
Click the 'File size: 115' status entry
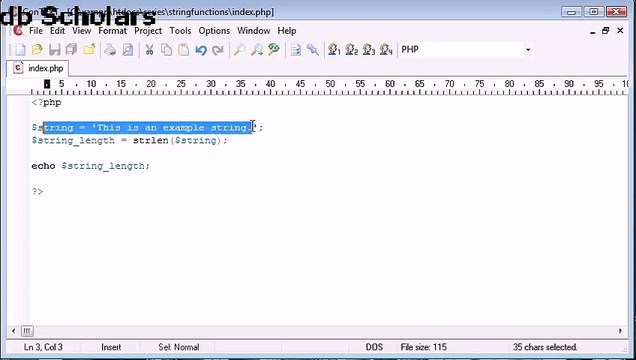pyautogui.click(x=423, y=347)
